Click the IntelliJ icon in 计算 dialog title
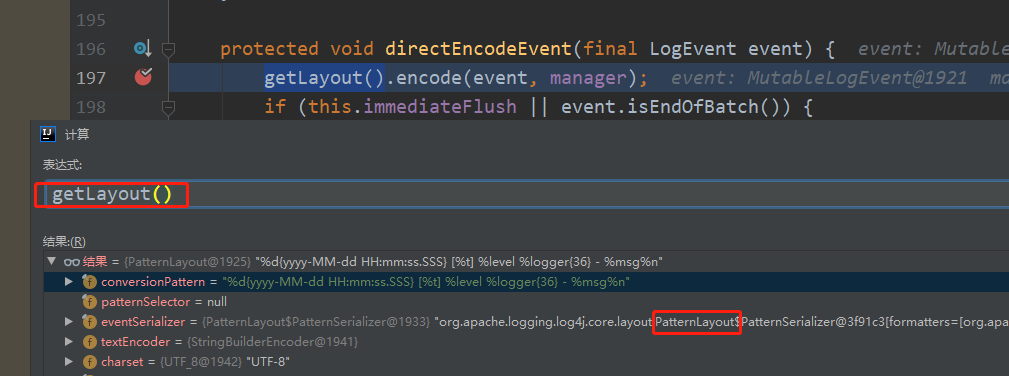The width and height of the screenshot is (1009, 376). tap(48, 134)
